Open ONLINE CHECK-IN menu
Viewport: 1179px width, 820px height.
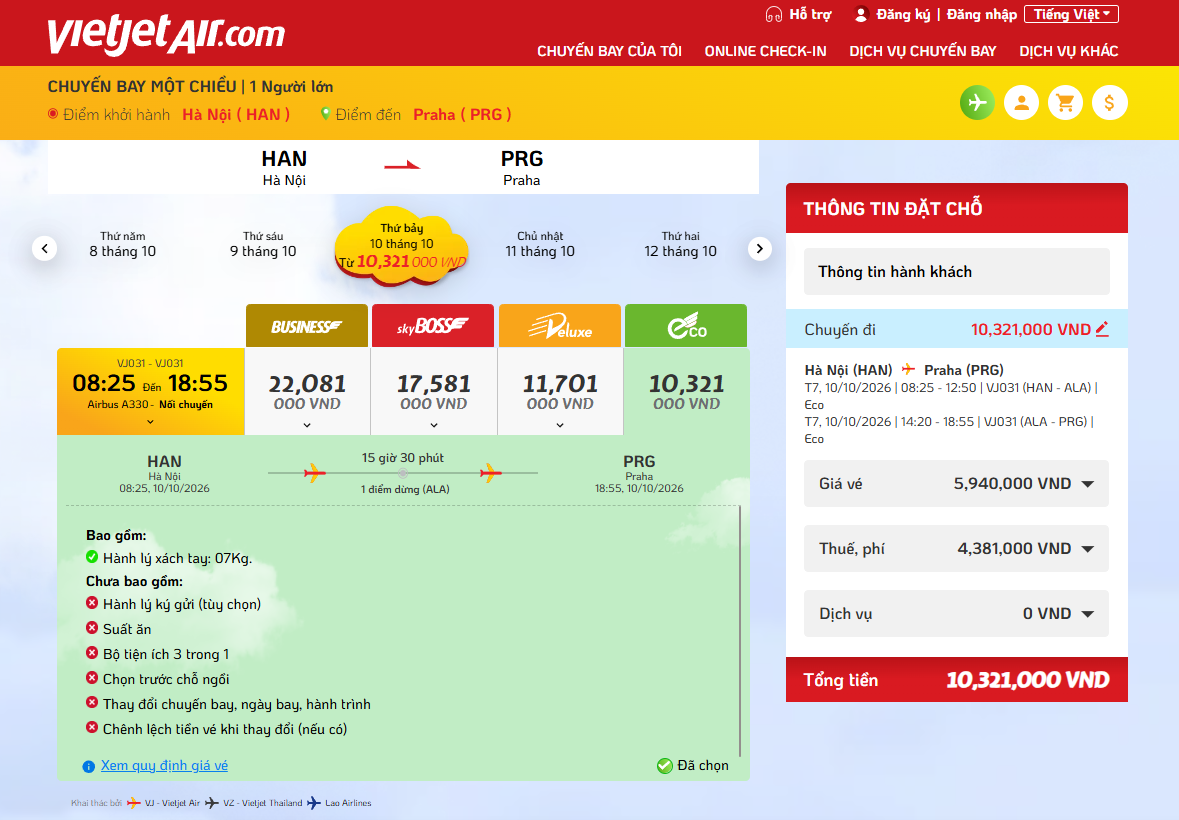tap(765, 51)
